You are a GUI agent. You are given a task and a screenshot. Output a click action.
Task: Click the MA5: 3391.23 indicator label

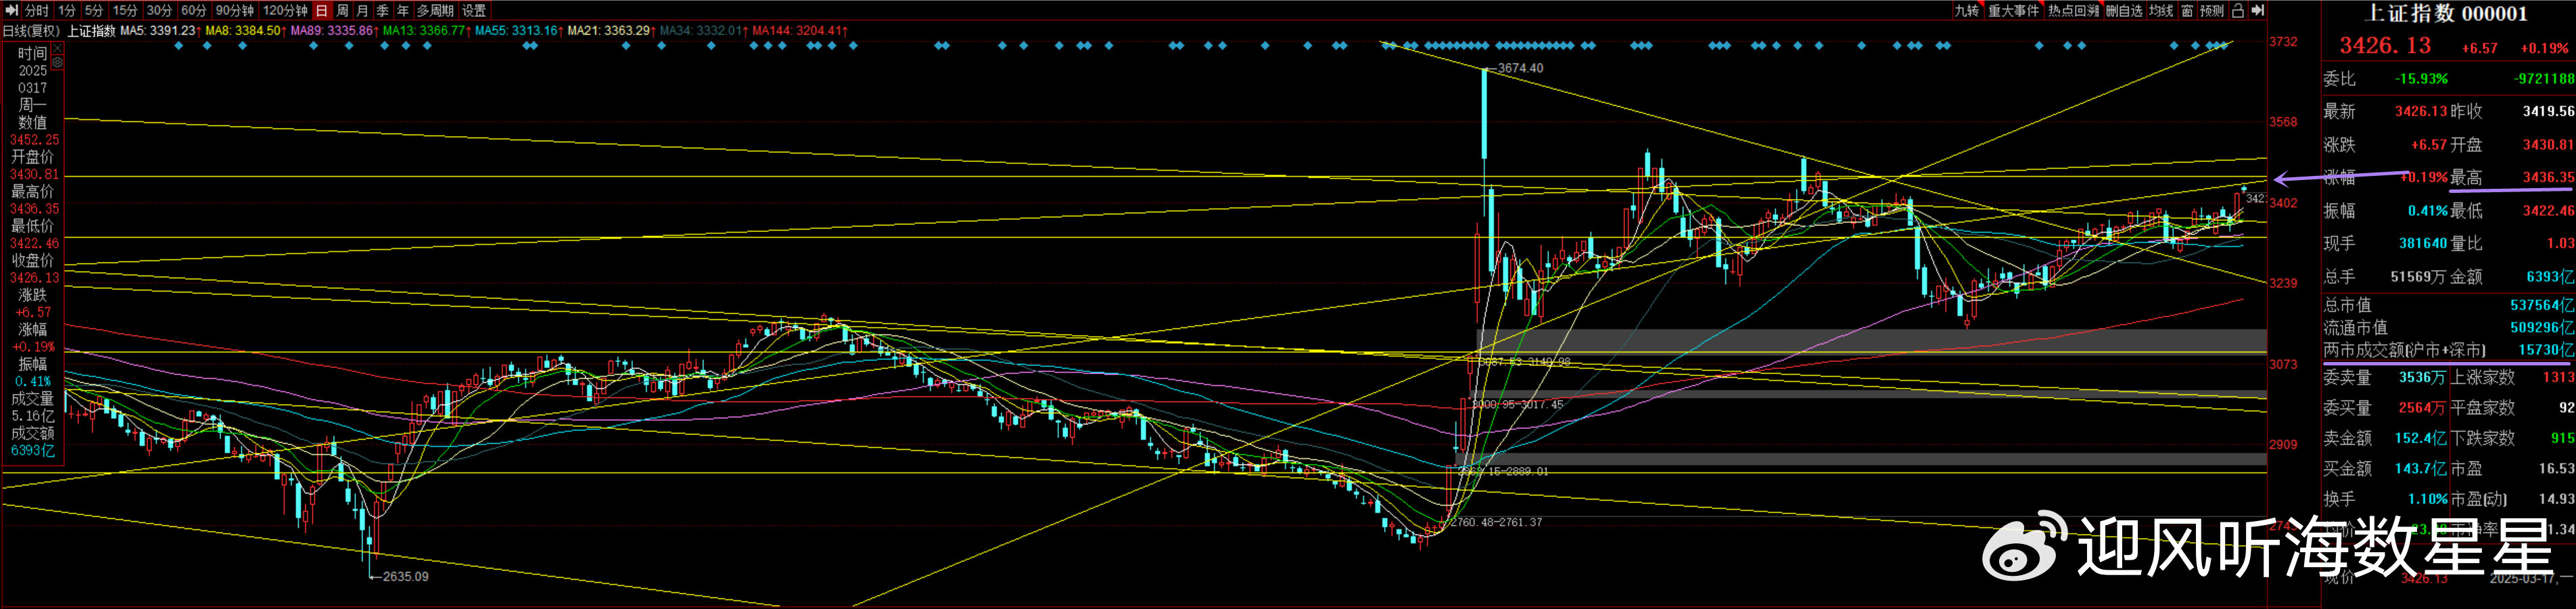pos(161,31)
